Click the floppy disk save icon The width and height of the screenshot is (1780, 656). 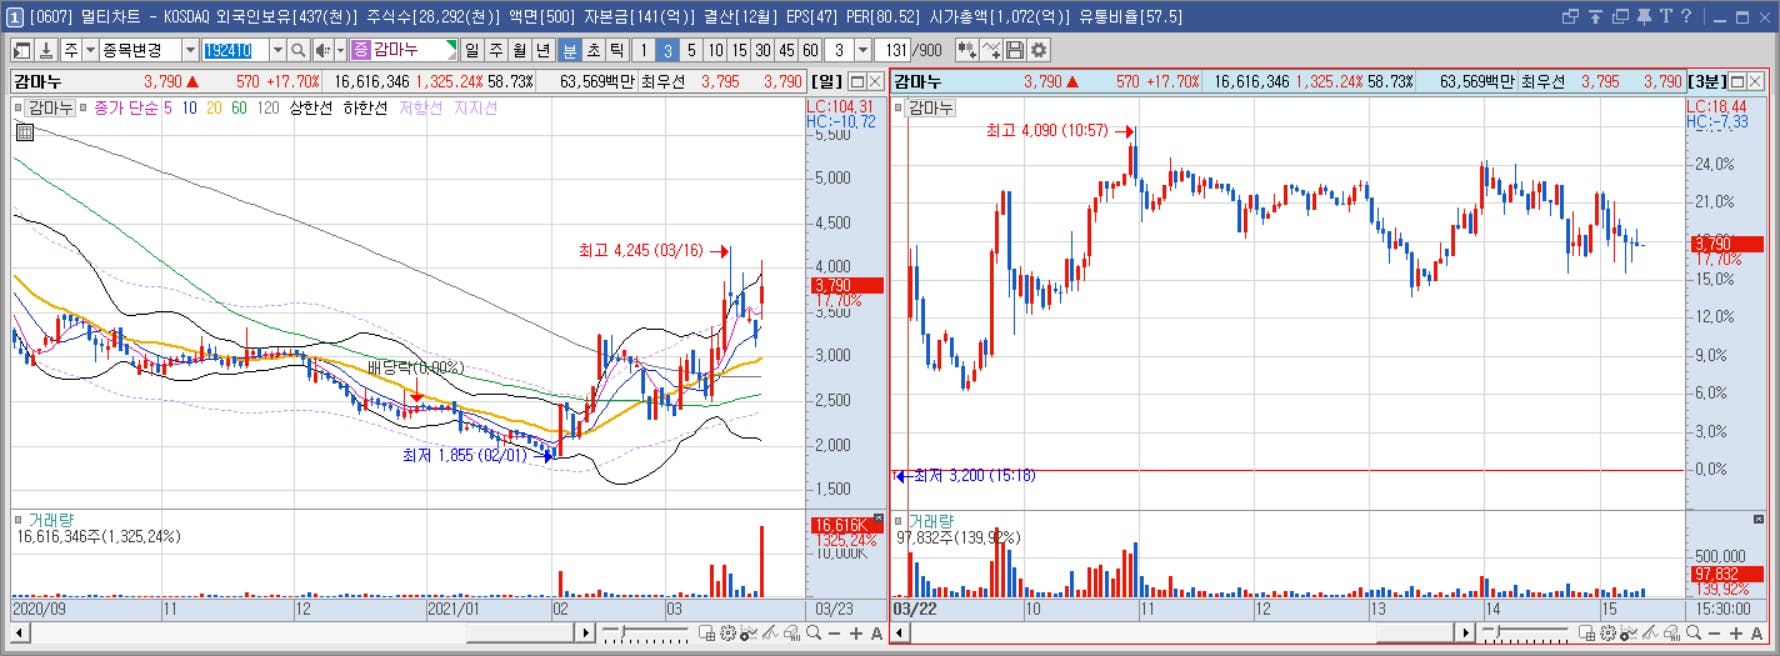(x=1015, y=50)
